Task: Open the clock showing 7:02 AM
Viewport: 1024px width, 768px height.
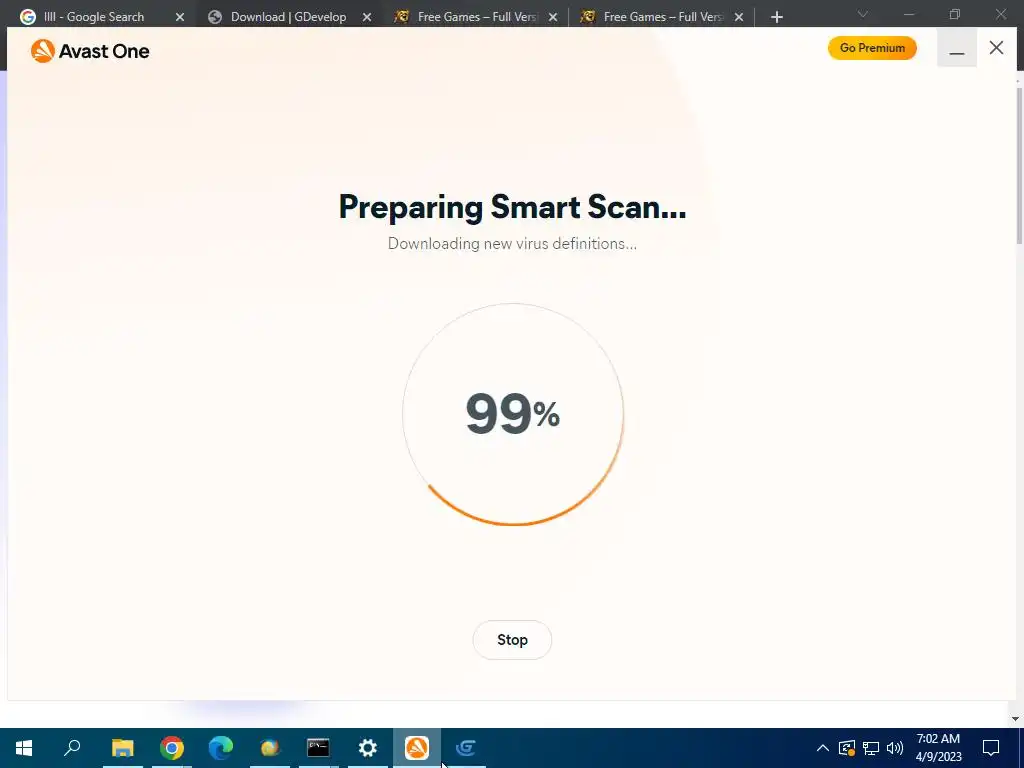Action: (x=938, y=748)
